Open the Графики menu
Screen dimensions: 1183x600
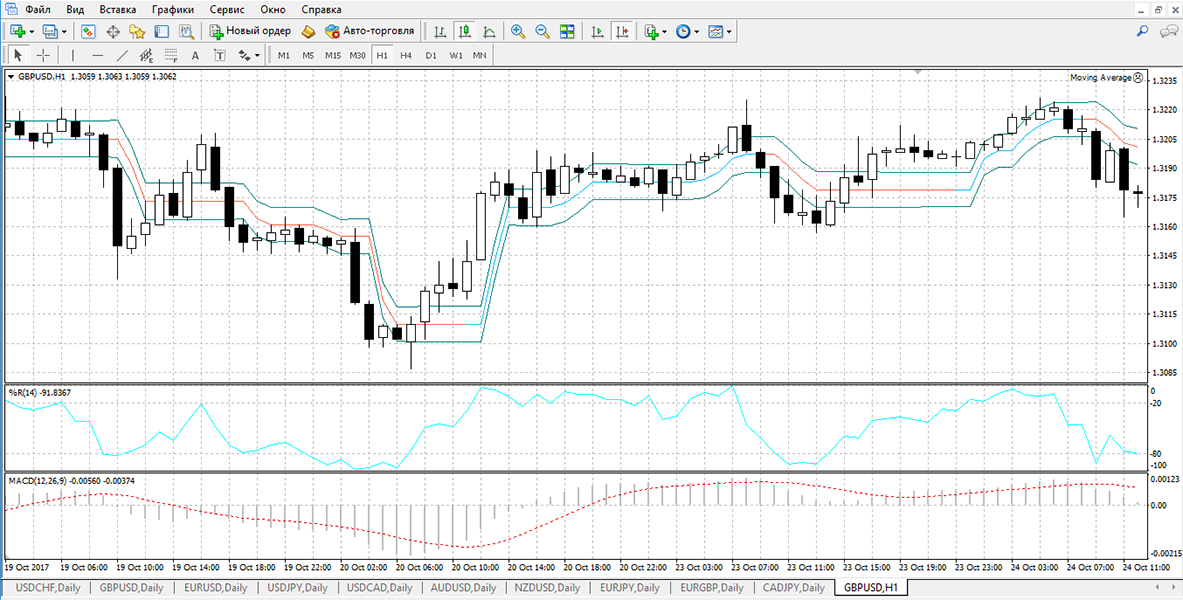click(x=172, y=10)
